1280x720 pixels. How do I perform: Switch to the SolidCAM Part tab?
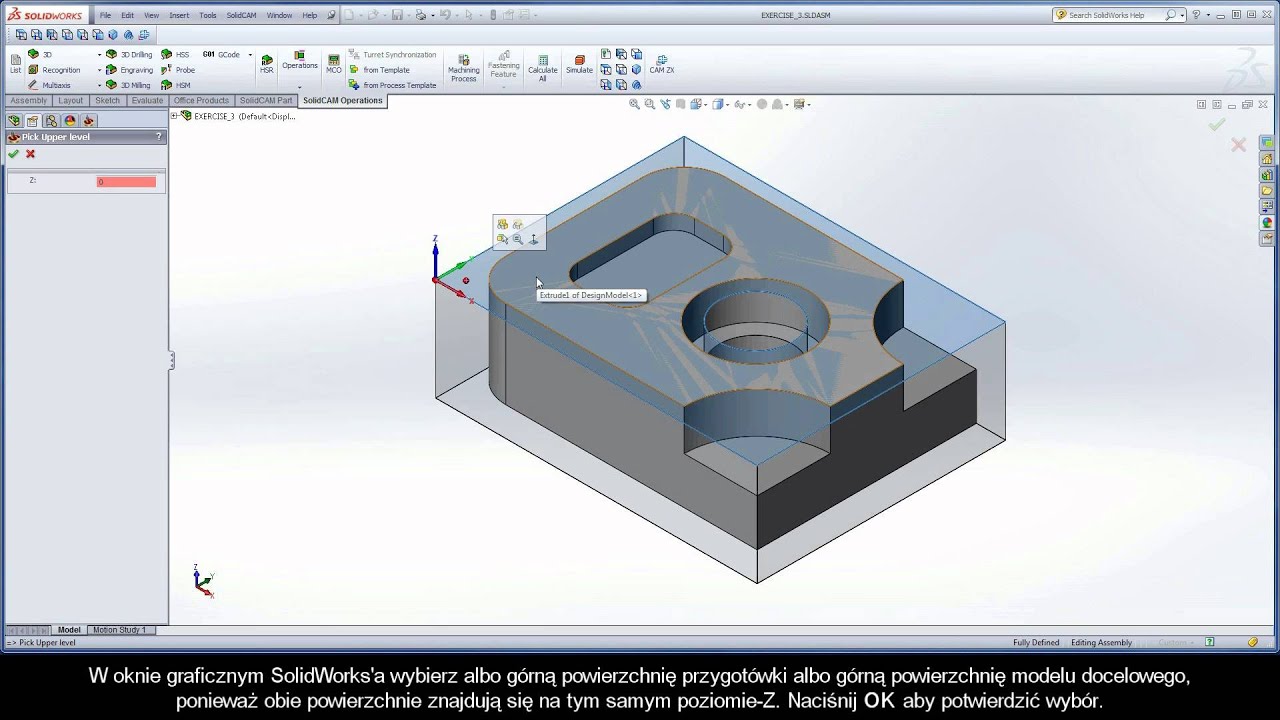266,100
